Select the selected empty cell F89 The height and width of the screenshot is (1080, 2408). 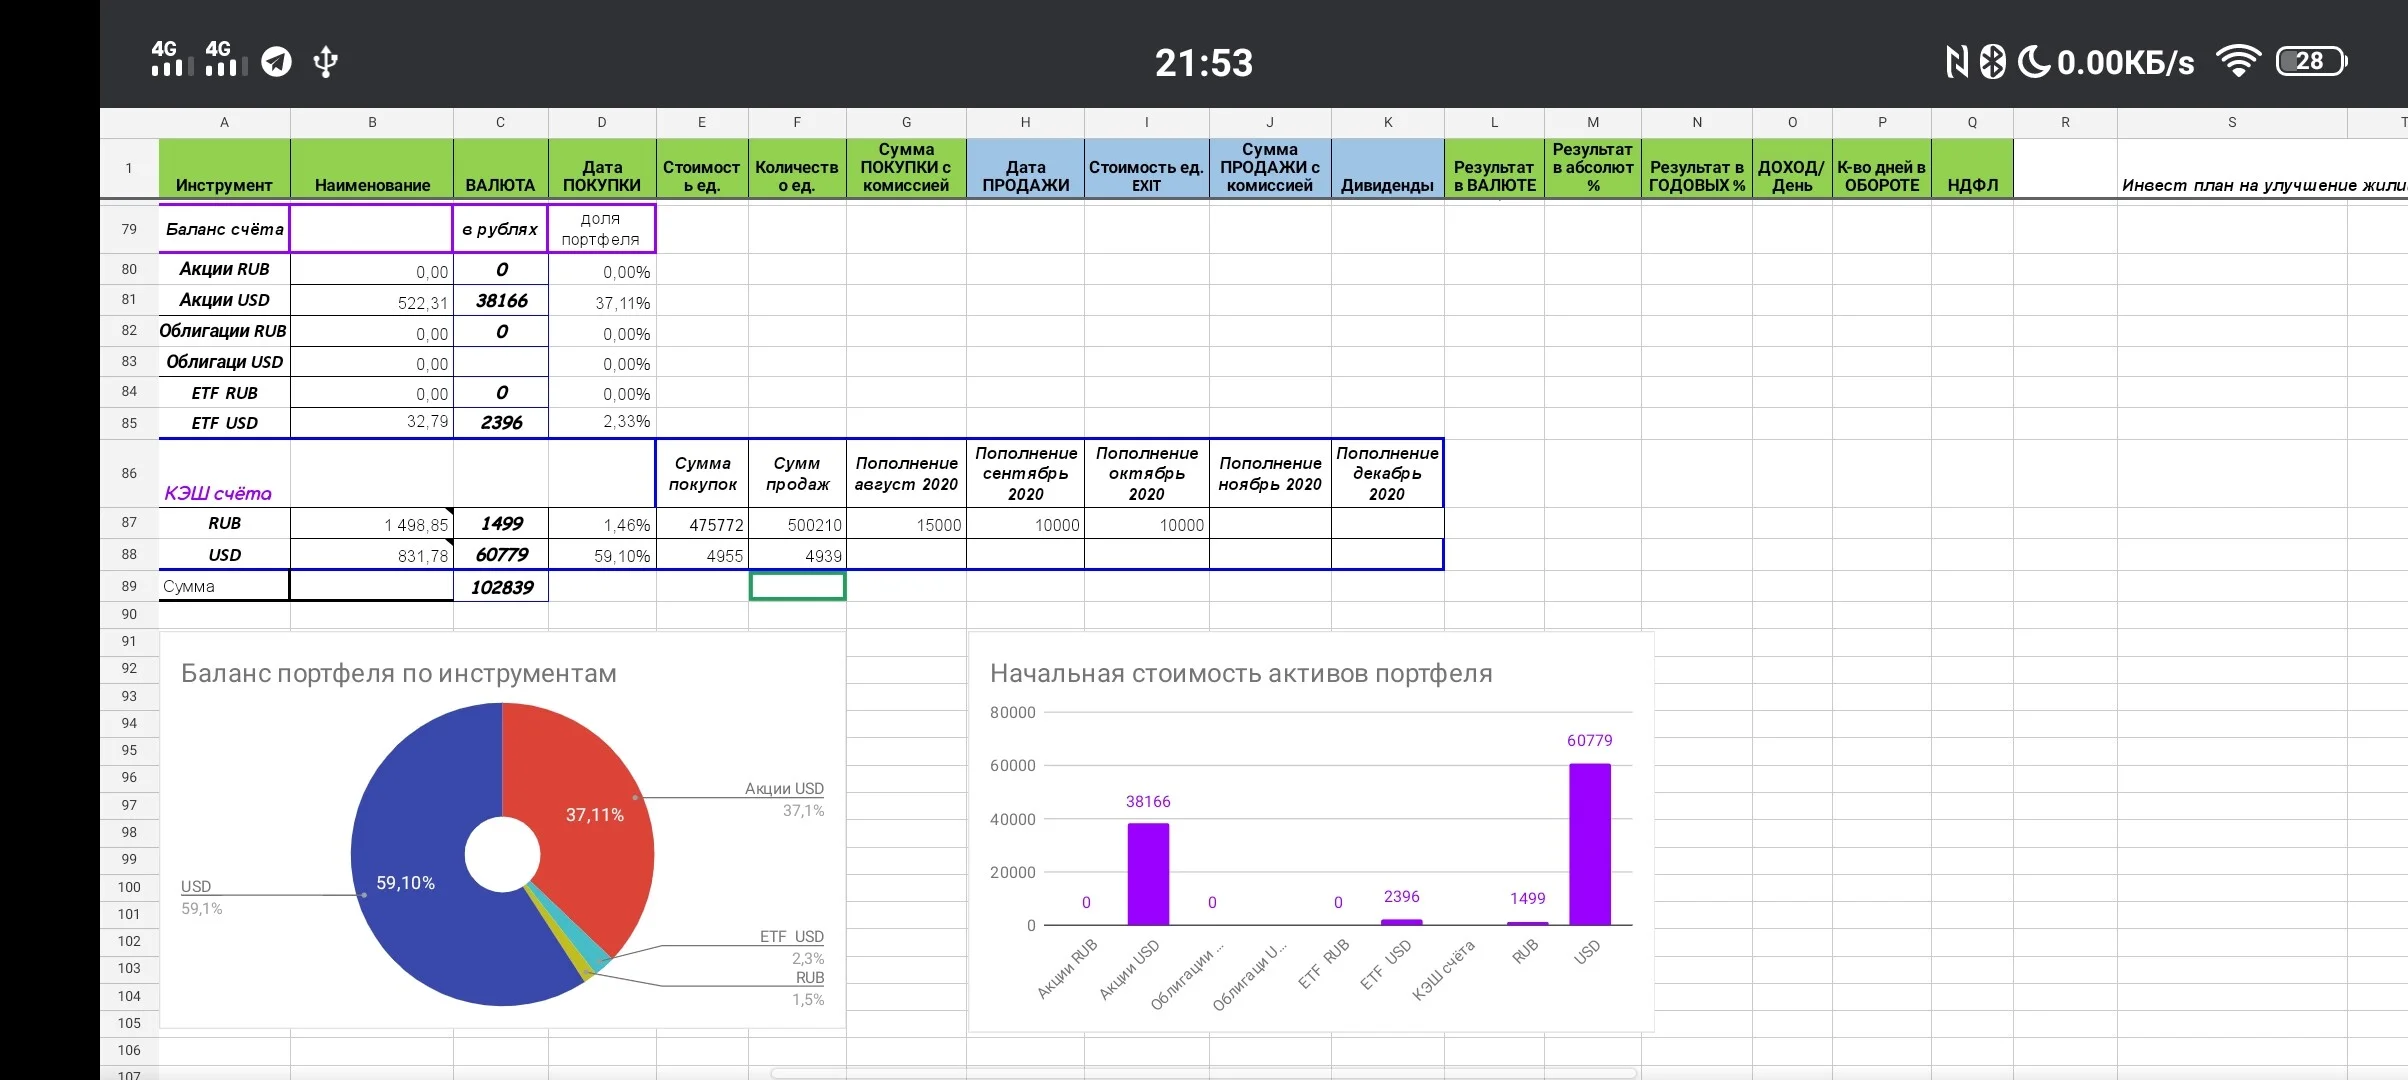[797, 586]
